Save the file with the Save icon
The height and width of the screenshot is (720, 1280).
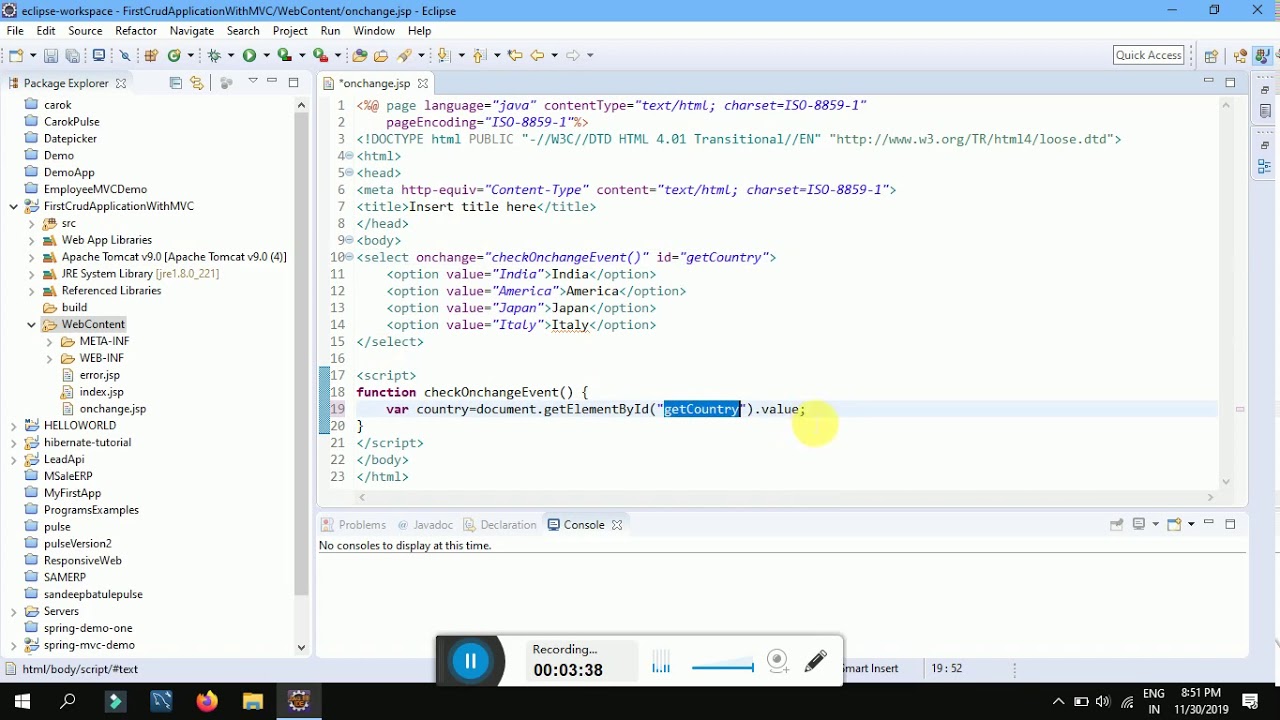tap(52, 55)
